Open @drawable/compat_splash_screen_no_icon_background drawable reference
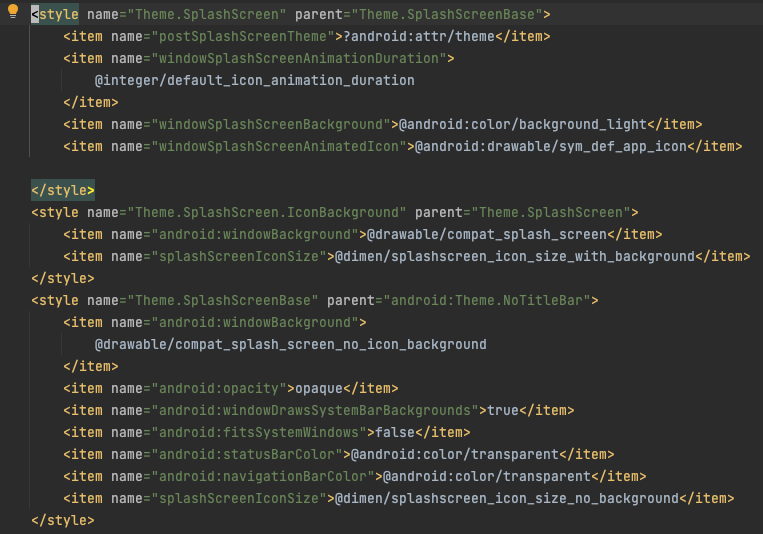This screenshot has height=534, width=763. point(290,344)
